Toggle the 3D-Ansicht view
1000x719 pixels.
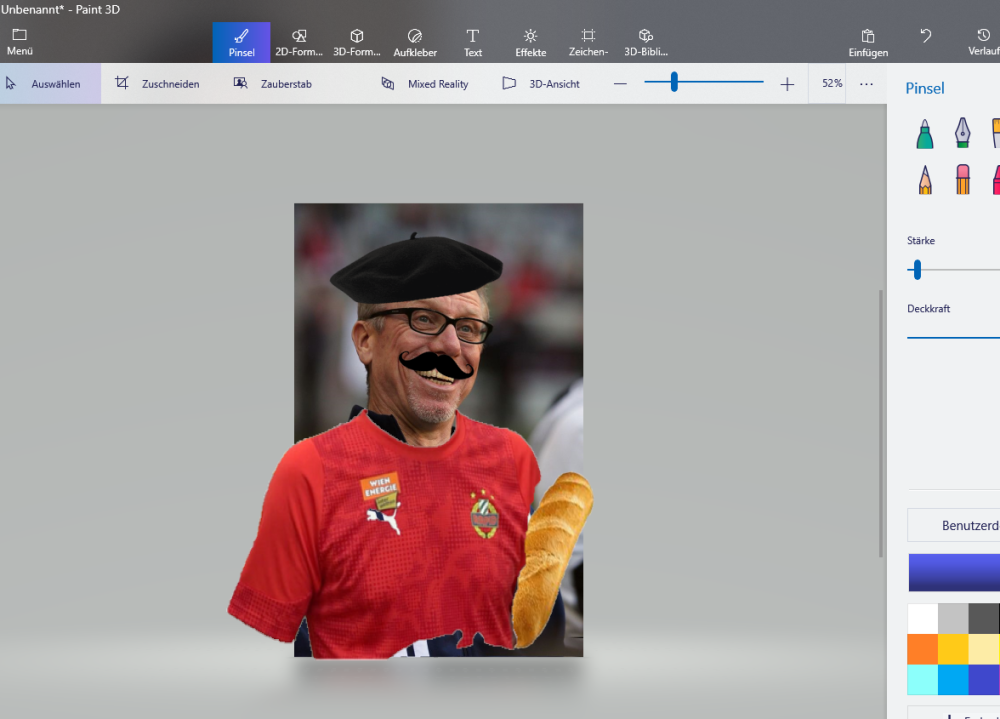[541, 84]
